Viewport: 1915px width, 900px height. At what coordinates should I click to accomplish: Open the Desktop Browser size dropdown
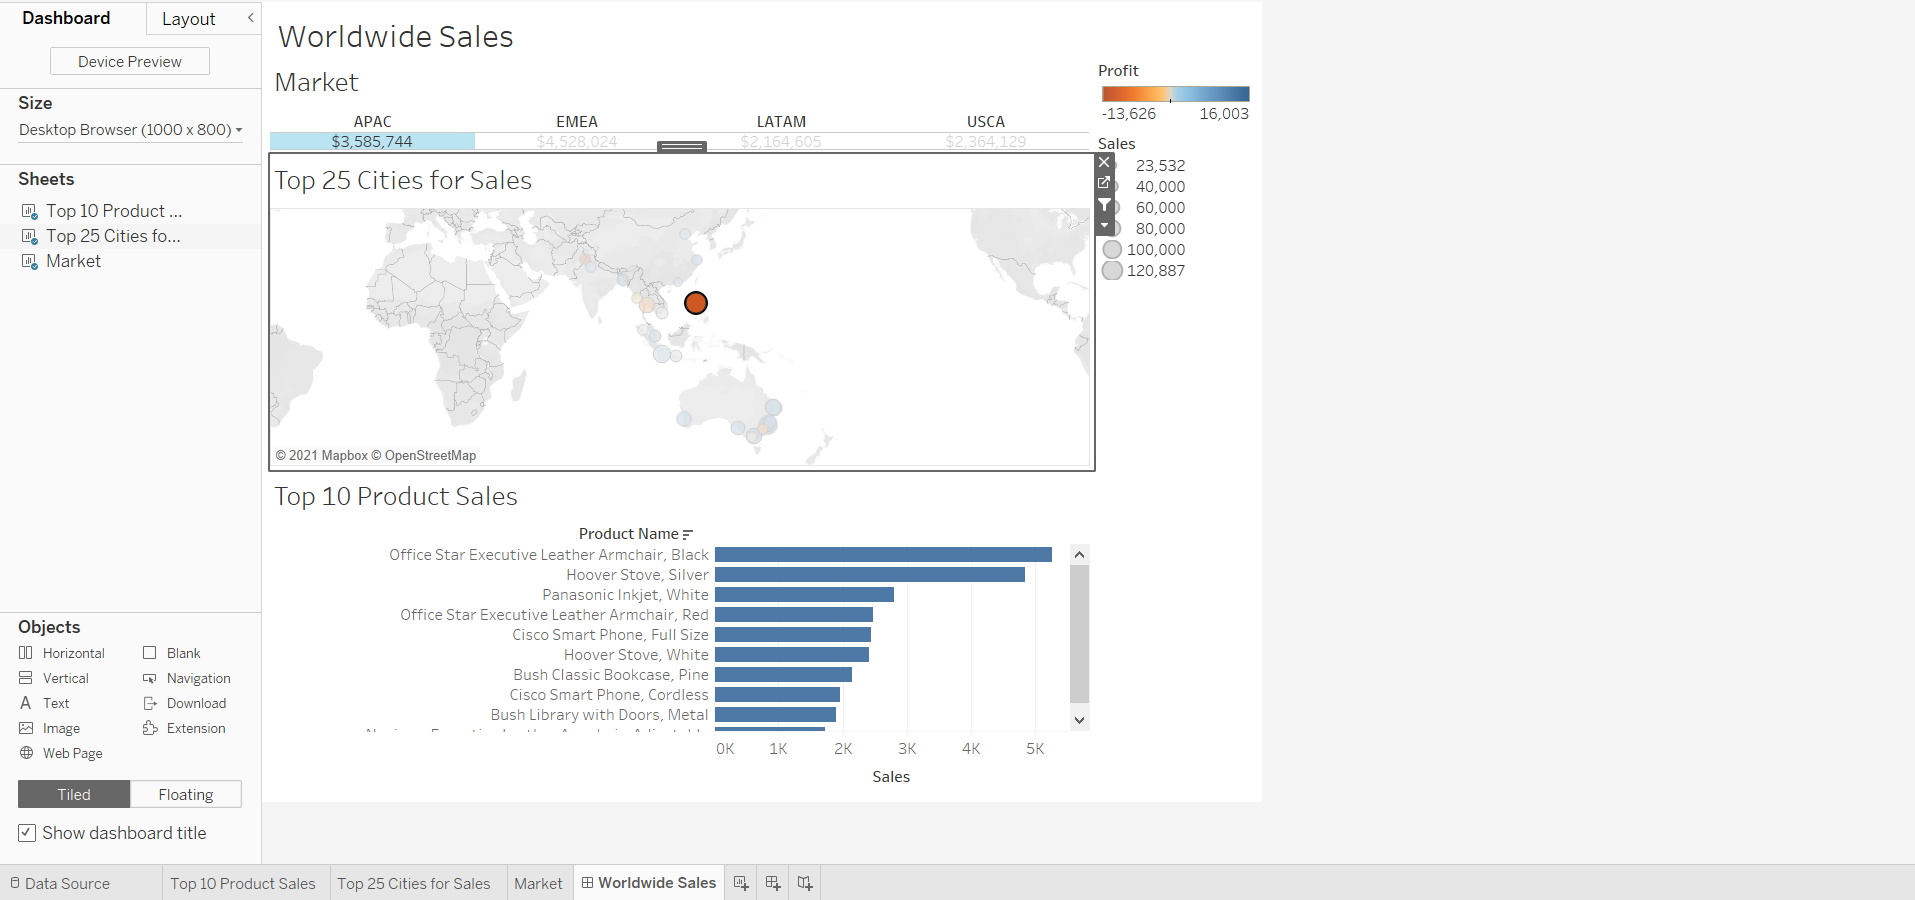(x=130, y=130)
